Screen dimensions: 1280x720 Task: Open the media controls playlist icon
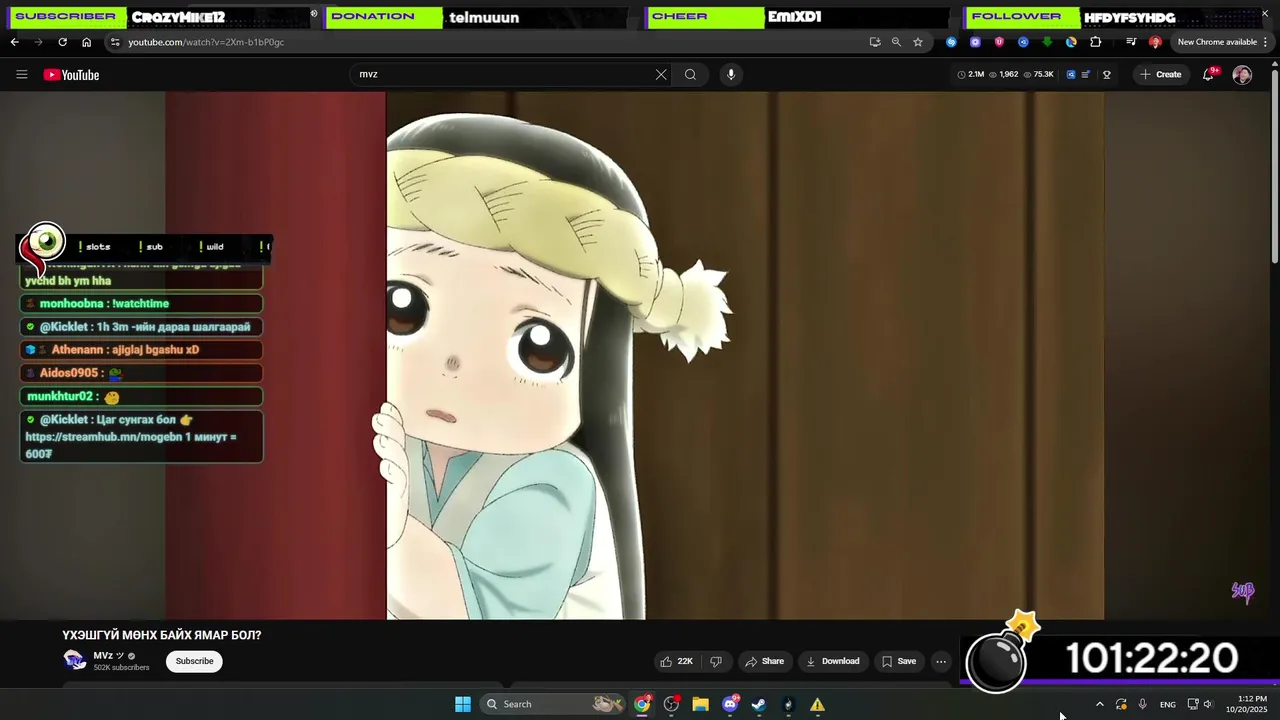1131,42
